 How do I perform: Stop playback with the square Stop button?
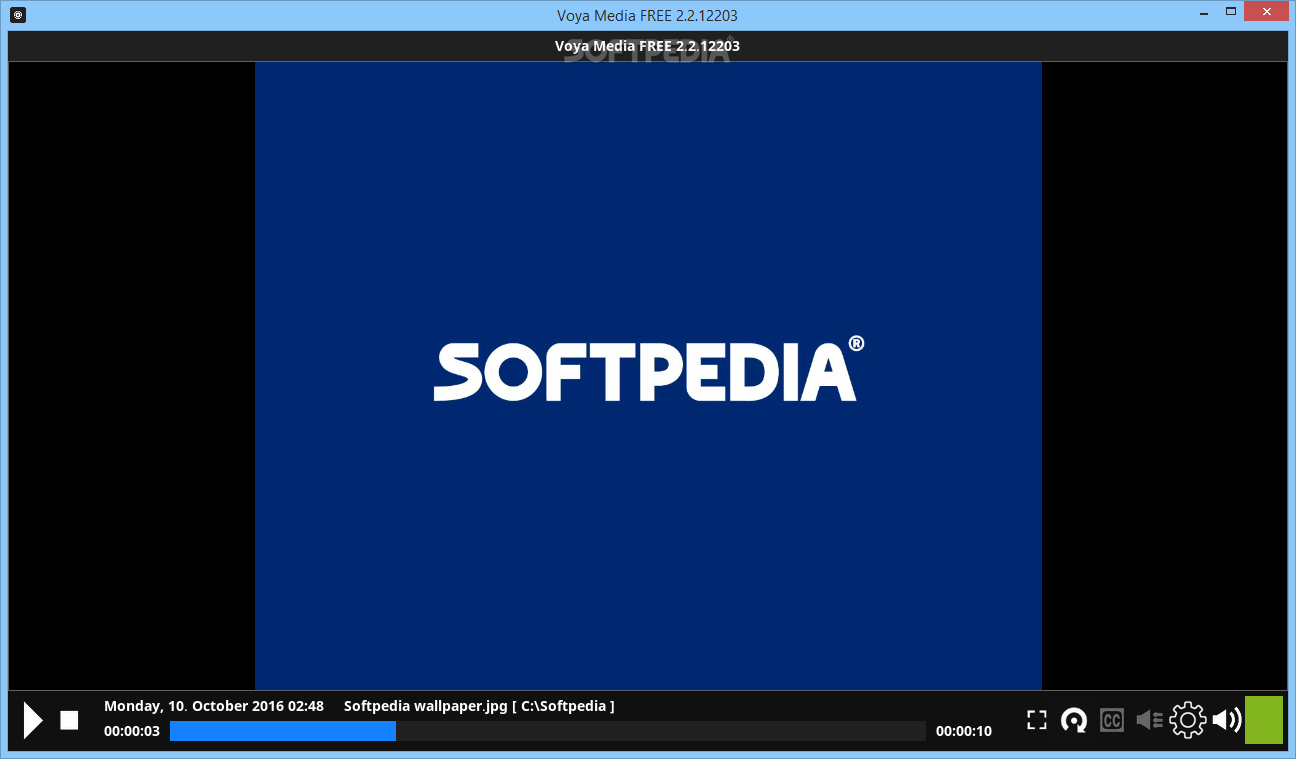[x=69, y=720]
